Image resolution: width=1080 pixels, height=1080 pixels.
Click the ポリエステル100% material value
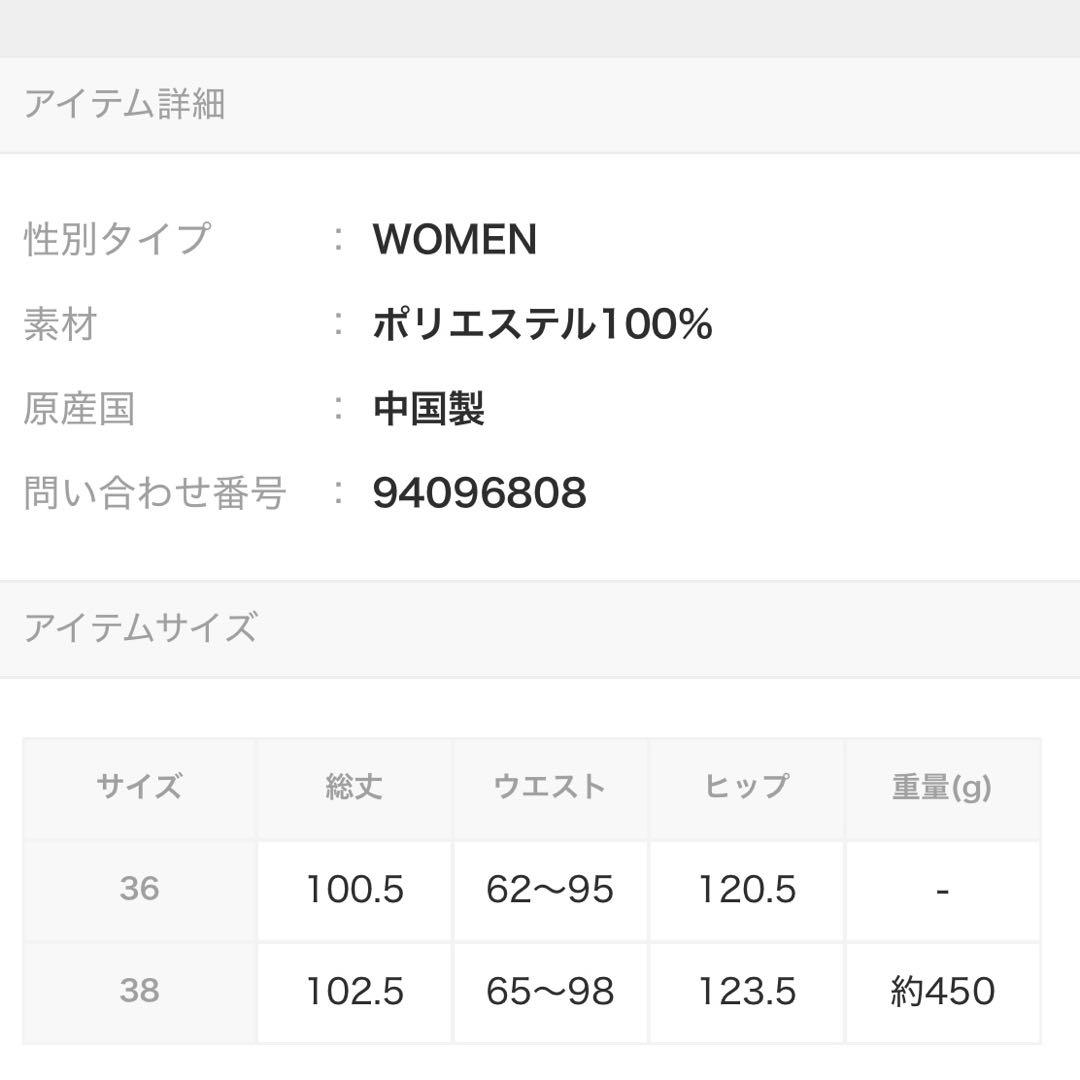[x=542, y=324]
